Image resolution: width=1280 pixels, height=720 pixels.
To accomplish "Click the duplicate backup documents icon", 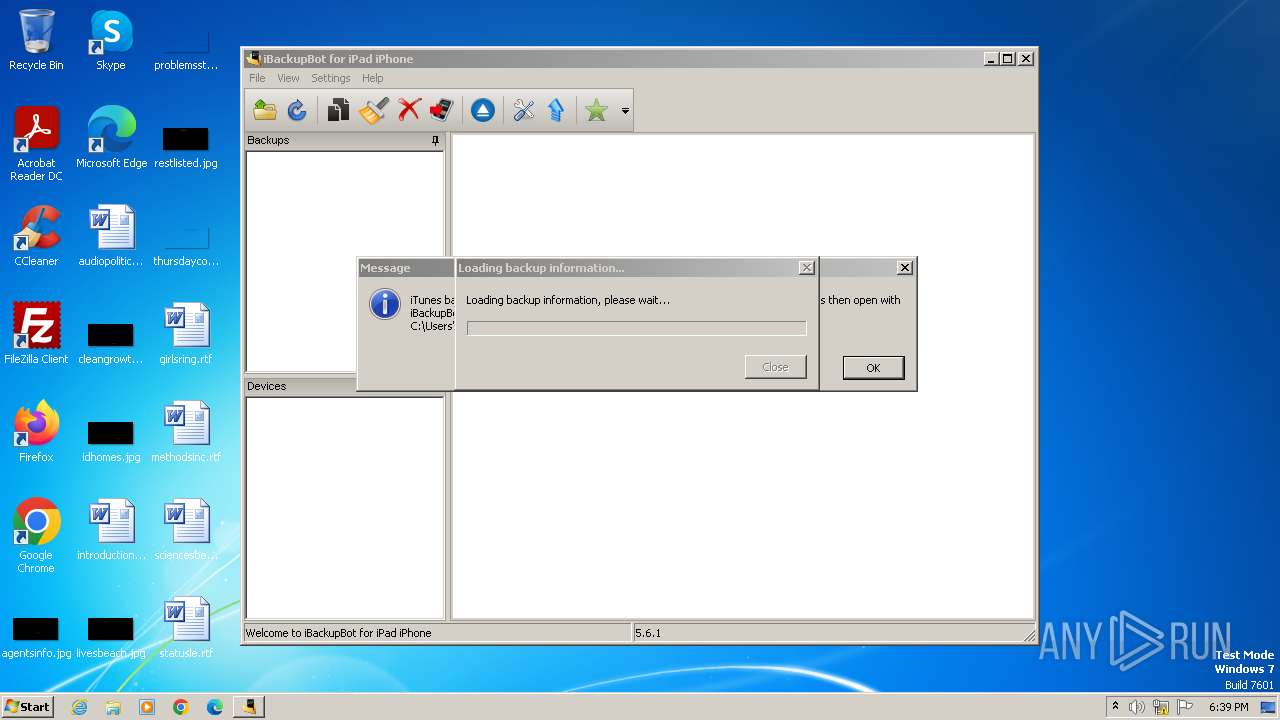I will (x=339, y=110).
